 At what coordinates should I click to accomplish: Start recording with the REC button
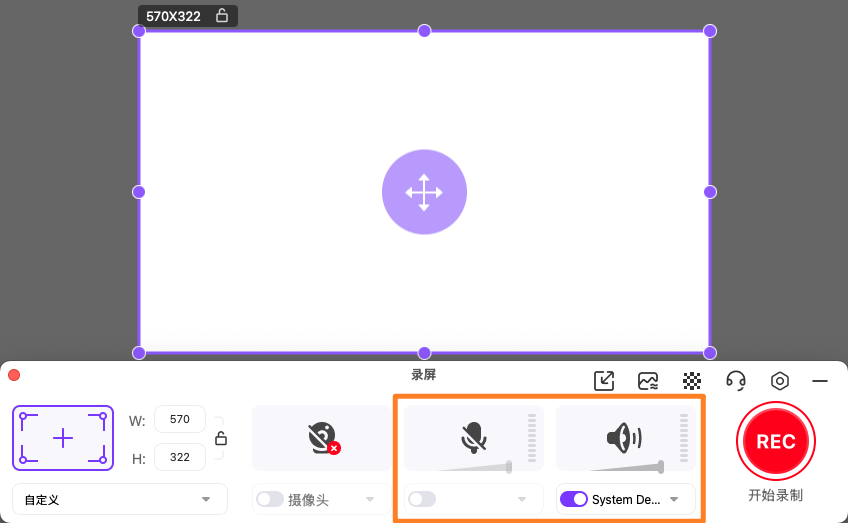[776, 441]
